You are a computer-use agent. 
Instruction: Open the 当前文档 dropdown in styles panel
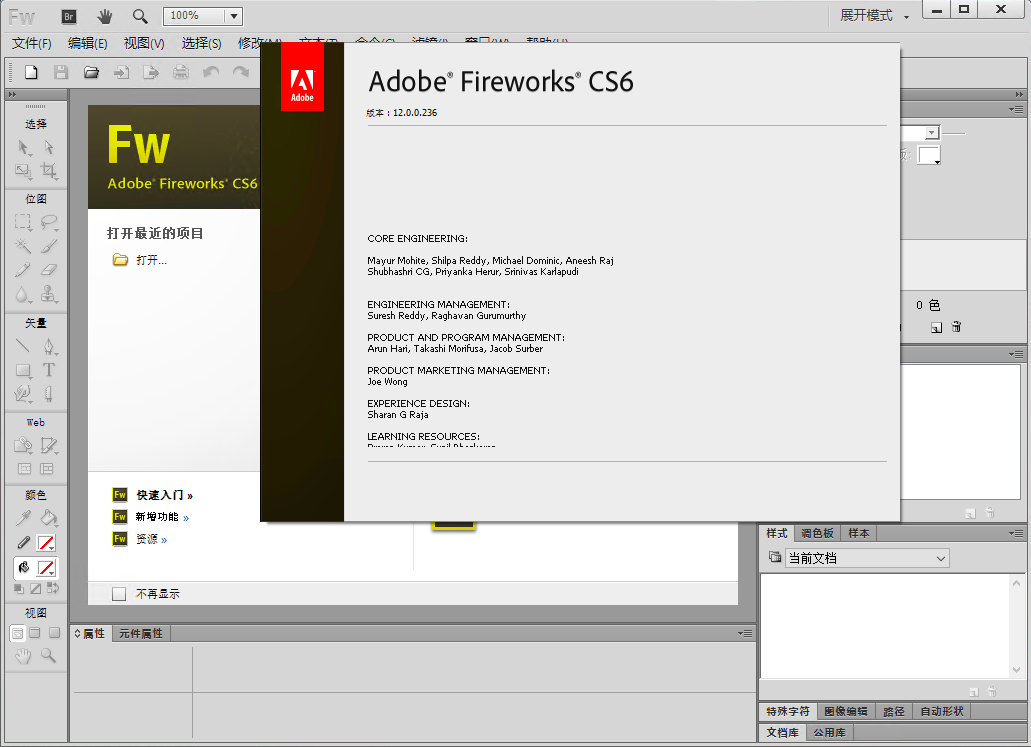pyautogui.click(x=868, y=558)
